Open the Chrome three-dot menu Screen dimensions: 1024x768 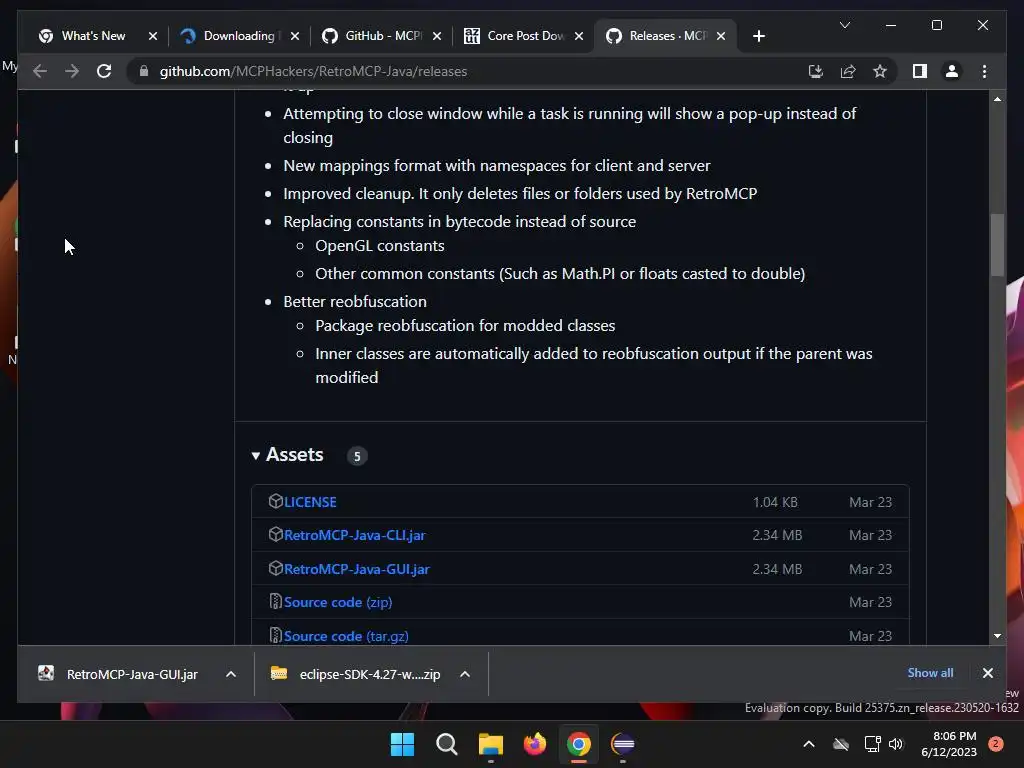984,71
